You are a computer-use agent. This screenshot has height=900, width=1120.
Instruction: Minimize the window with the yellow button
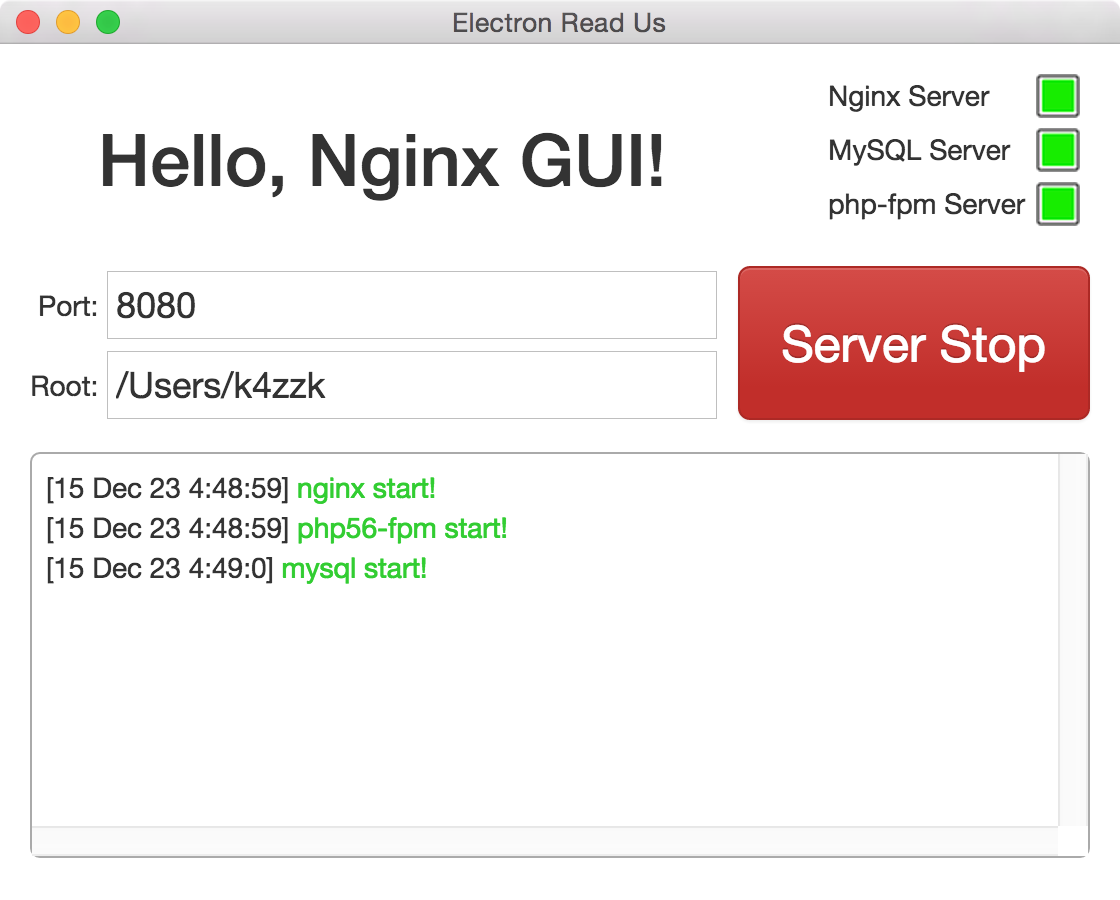tap(66, 22)
